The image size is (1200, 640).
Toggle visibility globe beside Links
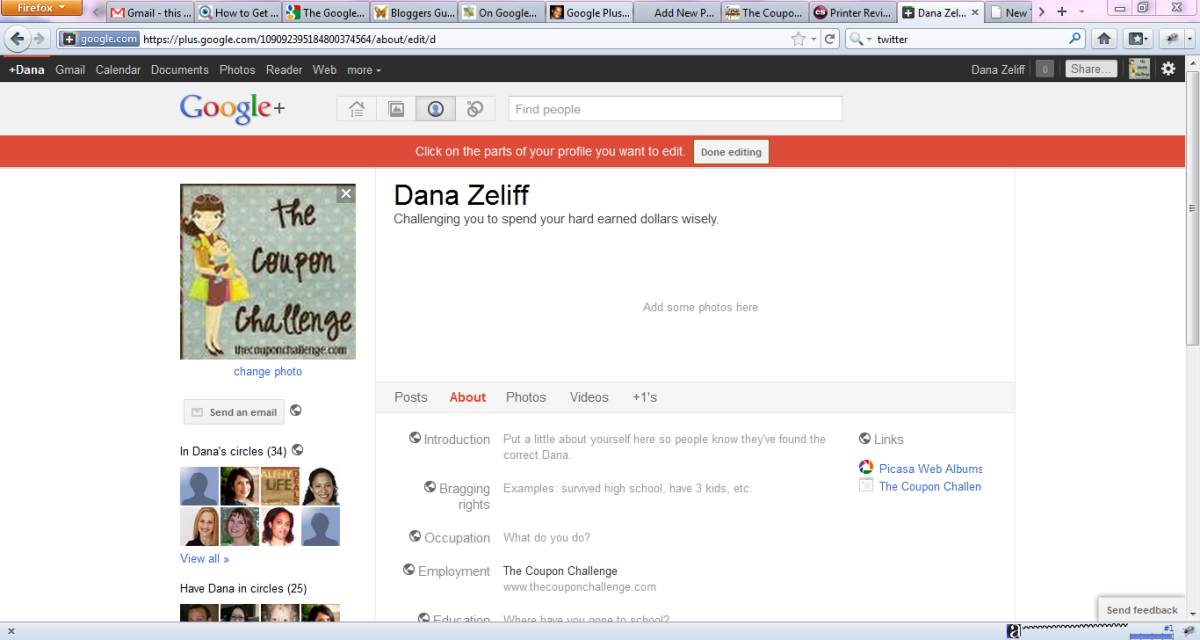pyautogui.click(x=865, y=438)
